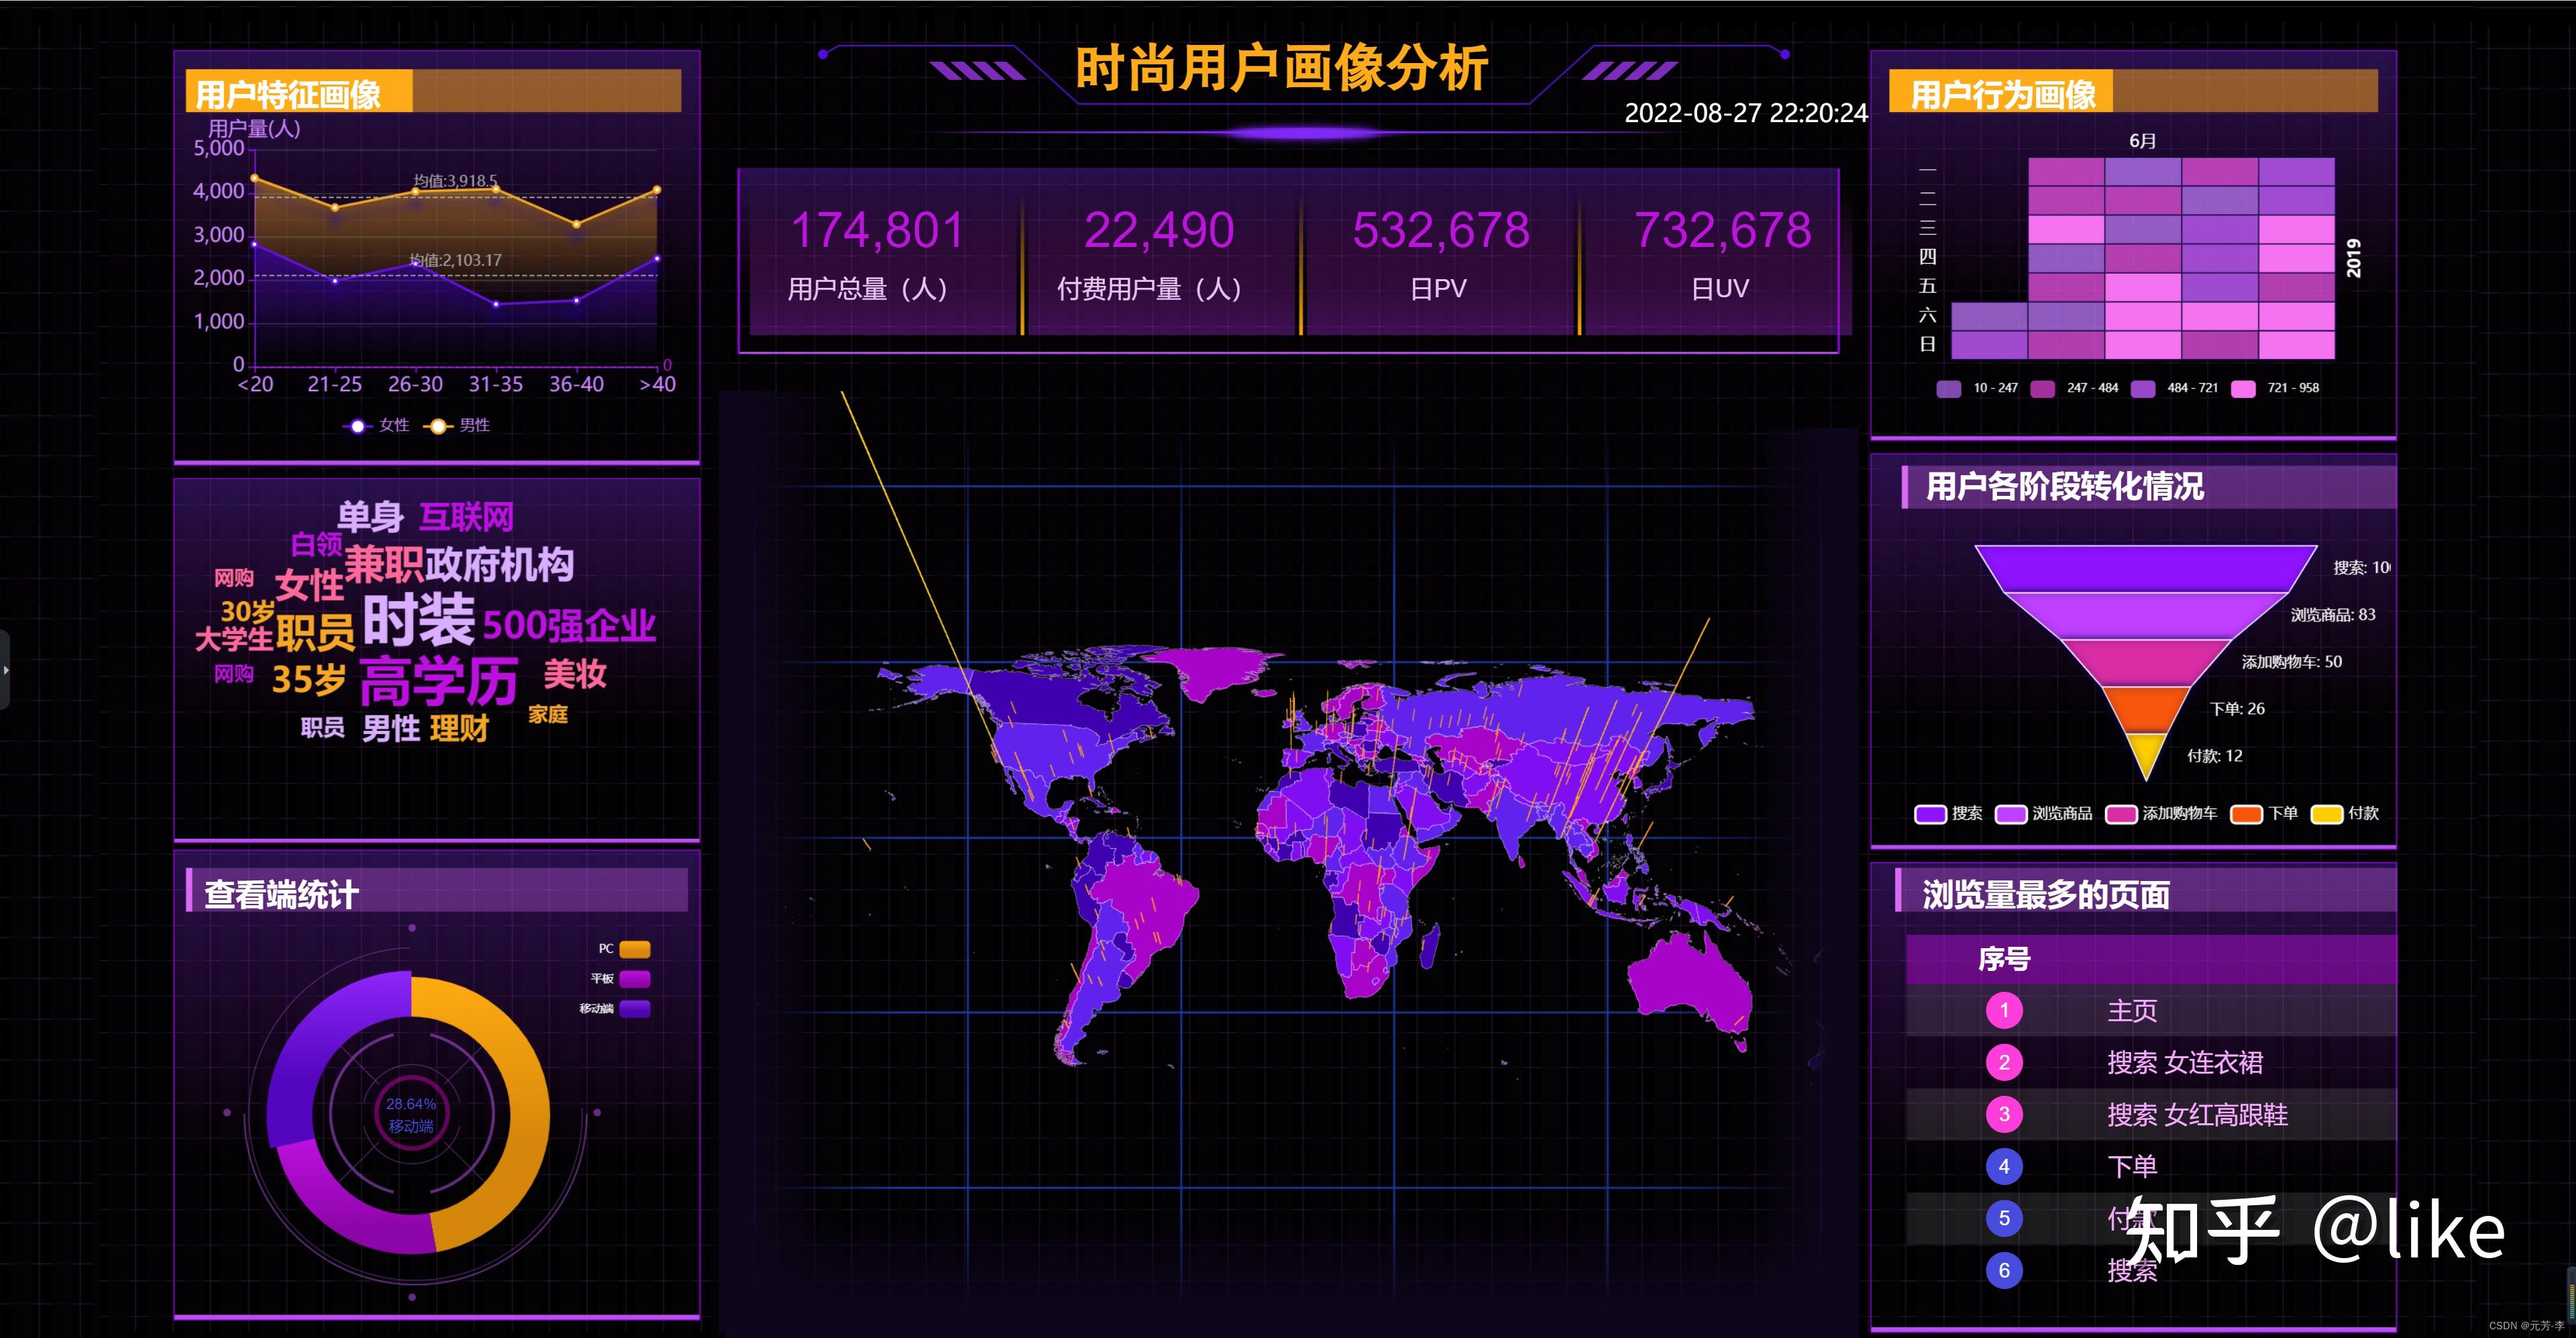This screenshot has width=2576, height=1338.
Task: Click the 序号 column header
Action: [x=2004, y=959]
